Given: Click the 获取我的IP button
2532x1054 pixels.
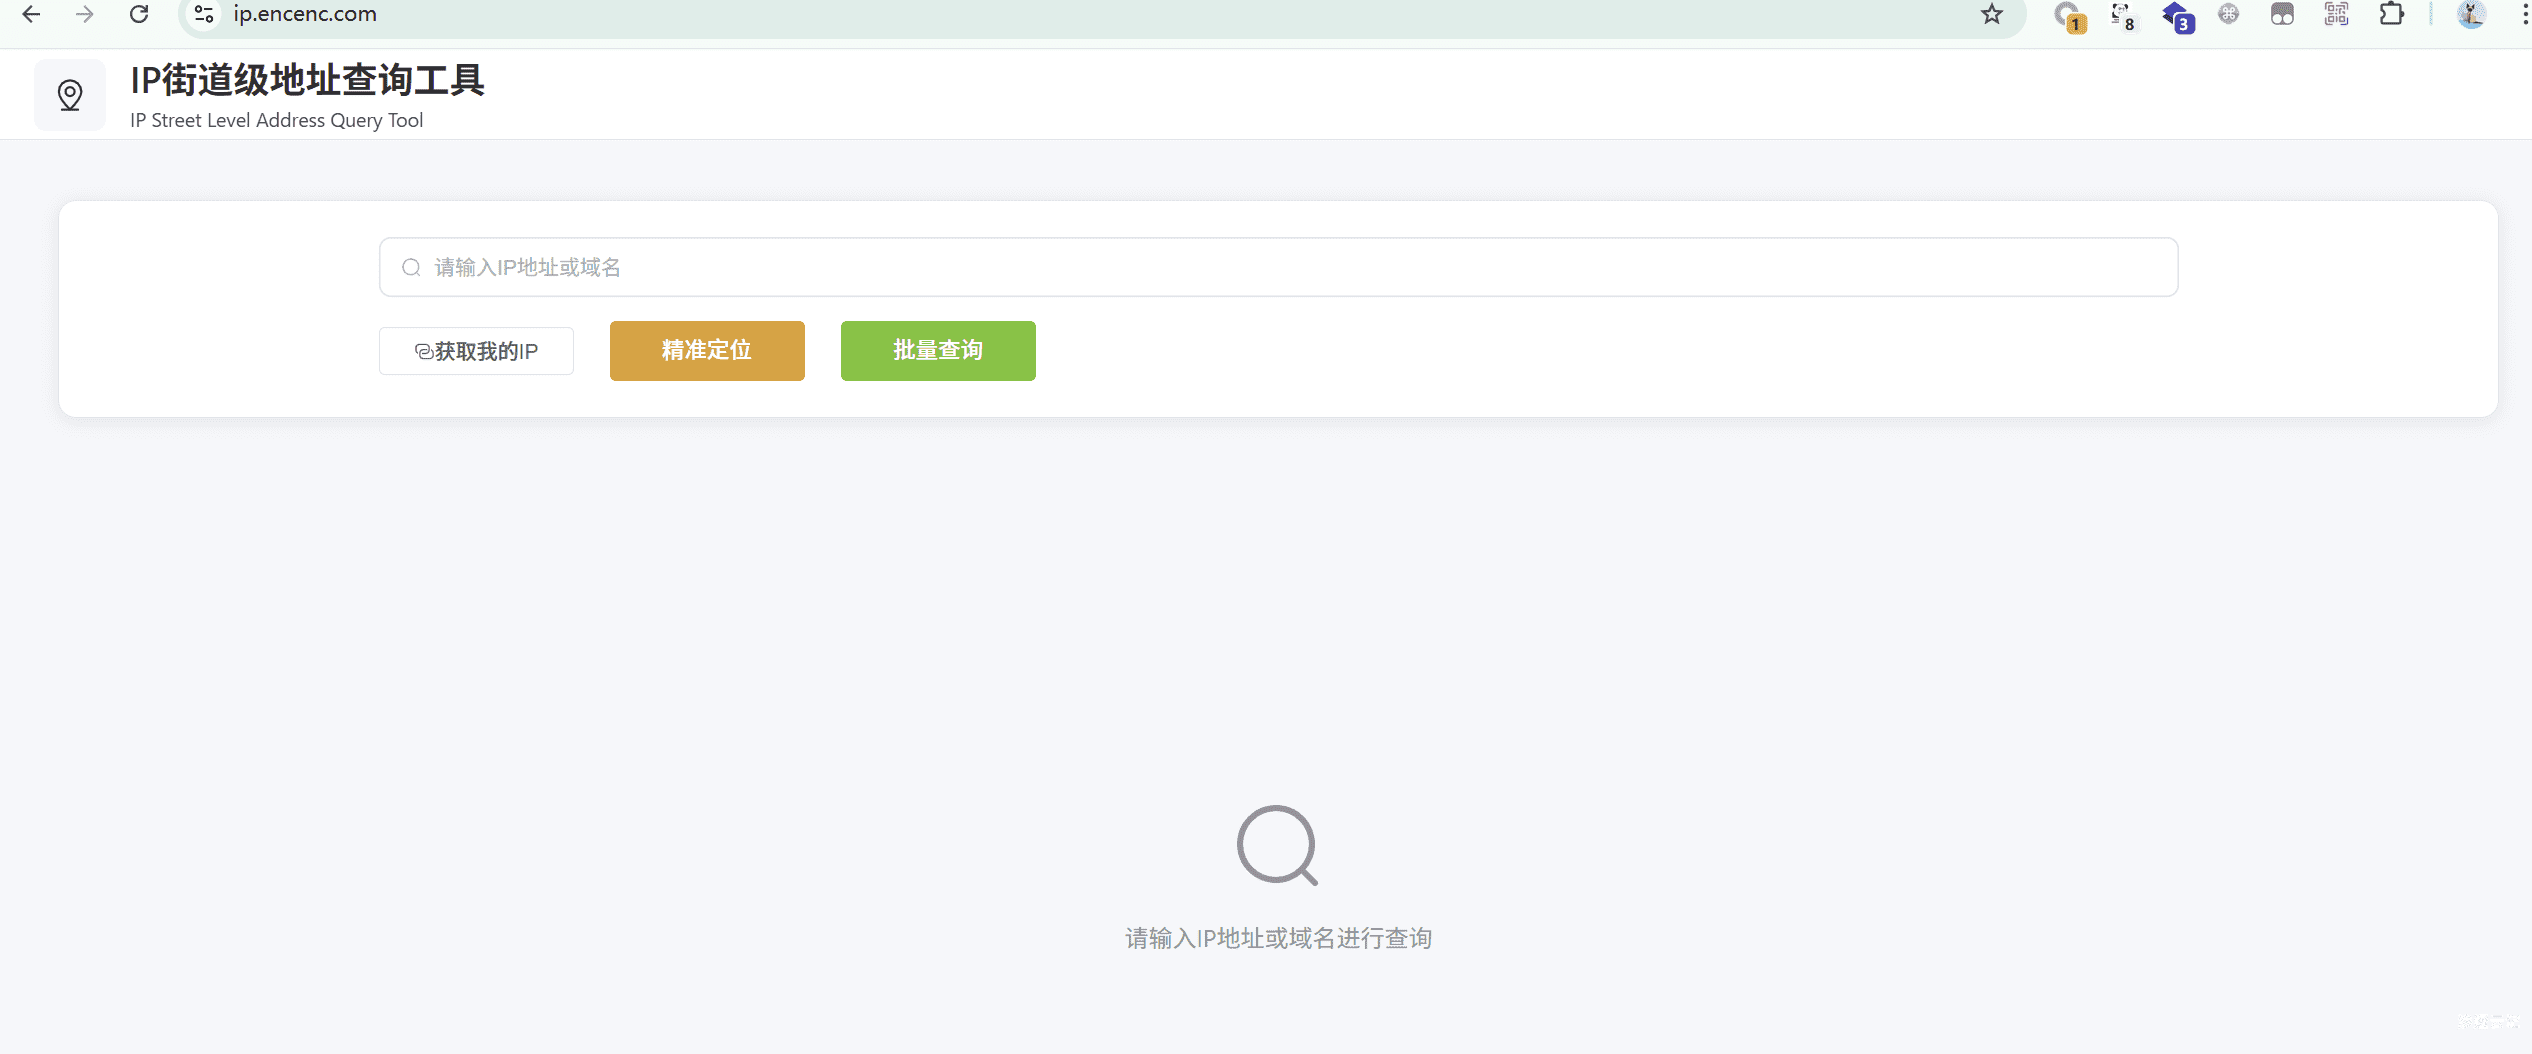Looking at the screenshot, I should point(476,351).
